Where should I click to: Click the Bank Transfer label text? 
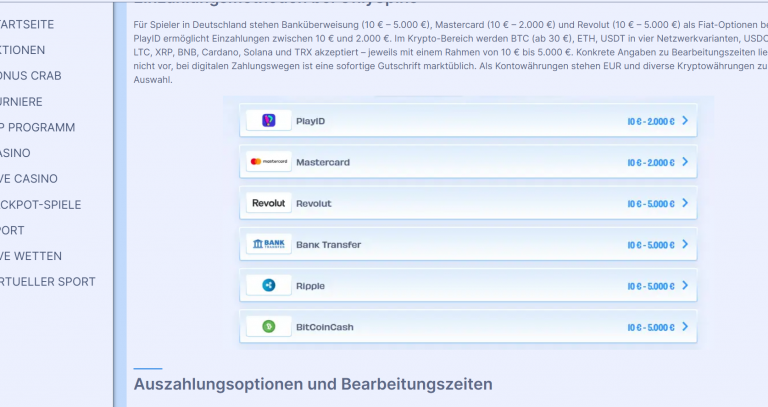coord(328,244)
